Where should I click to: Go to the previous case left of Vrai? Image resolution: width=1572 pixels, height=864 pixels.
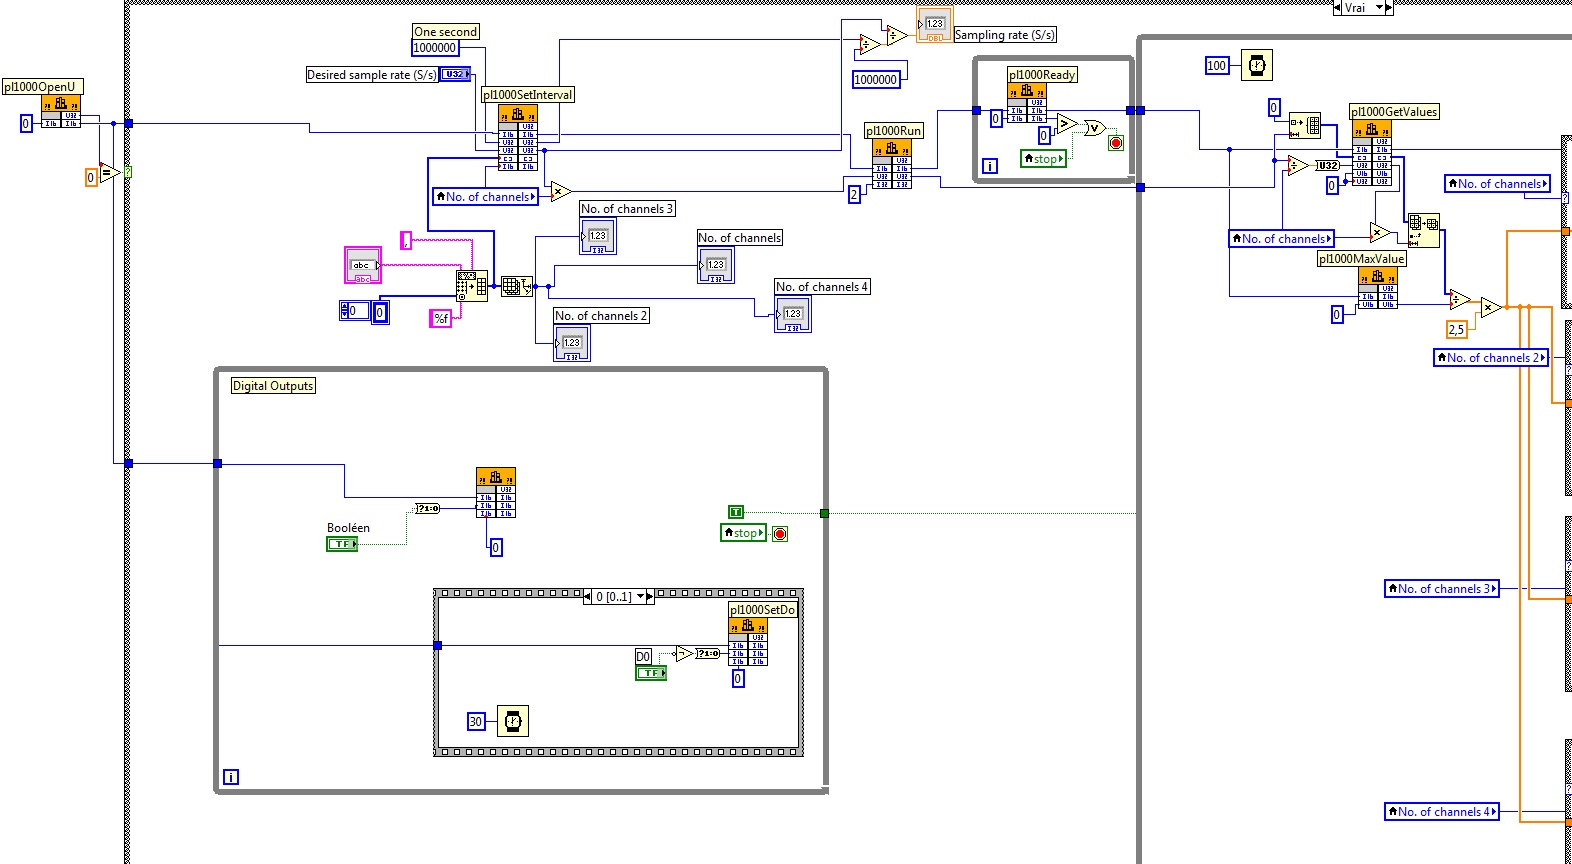point(1338,8)
